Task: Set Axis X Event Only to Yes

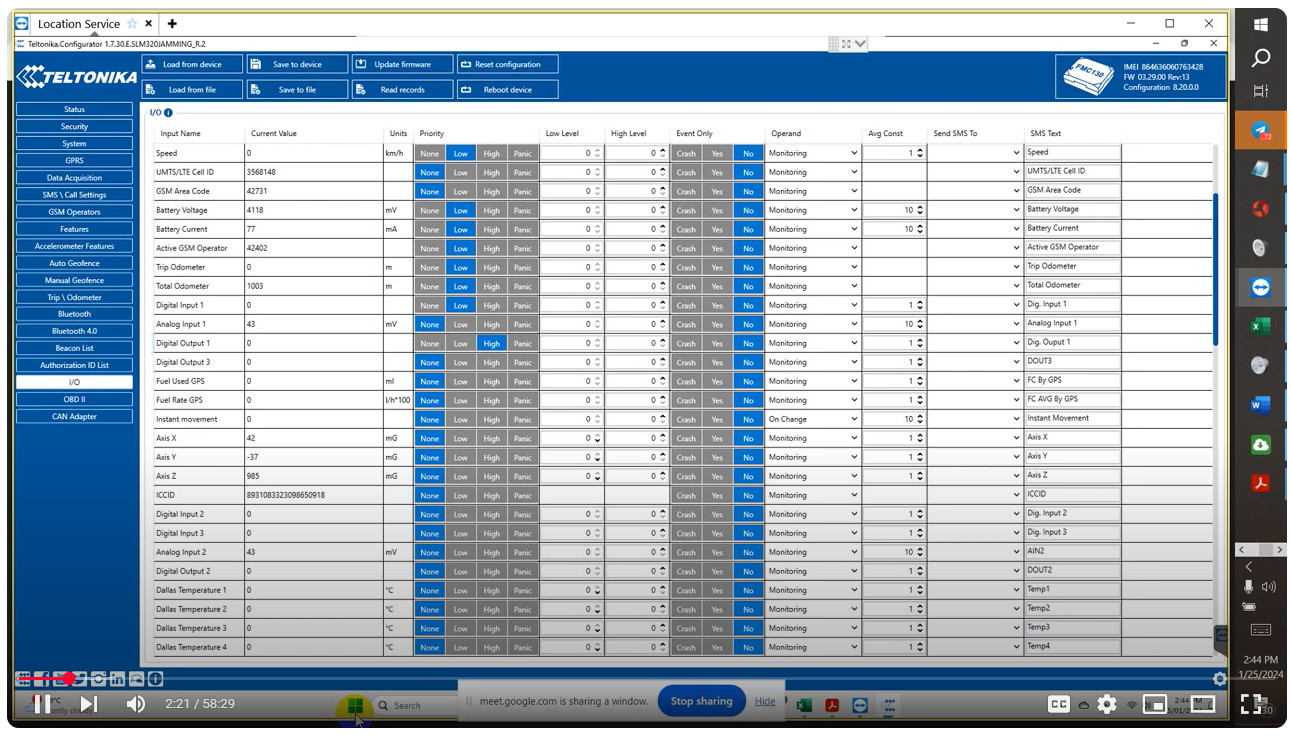Action: pyautogui.click(x=717, y=438)
